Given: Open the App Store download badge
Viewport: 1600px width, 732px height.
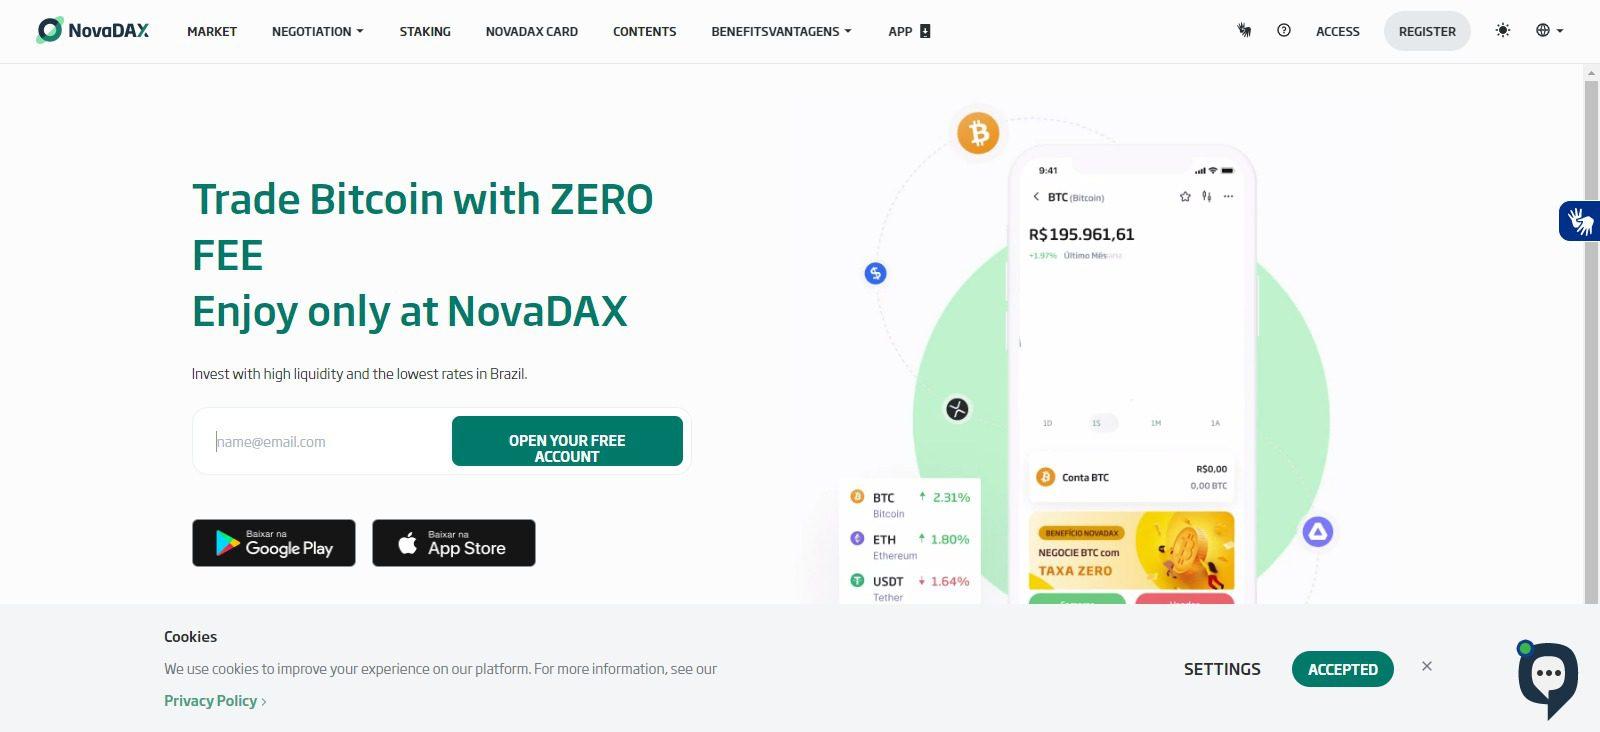Looking at the screenshot, I should click(454, 543).
